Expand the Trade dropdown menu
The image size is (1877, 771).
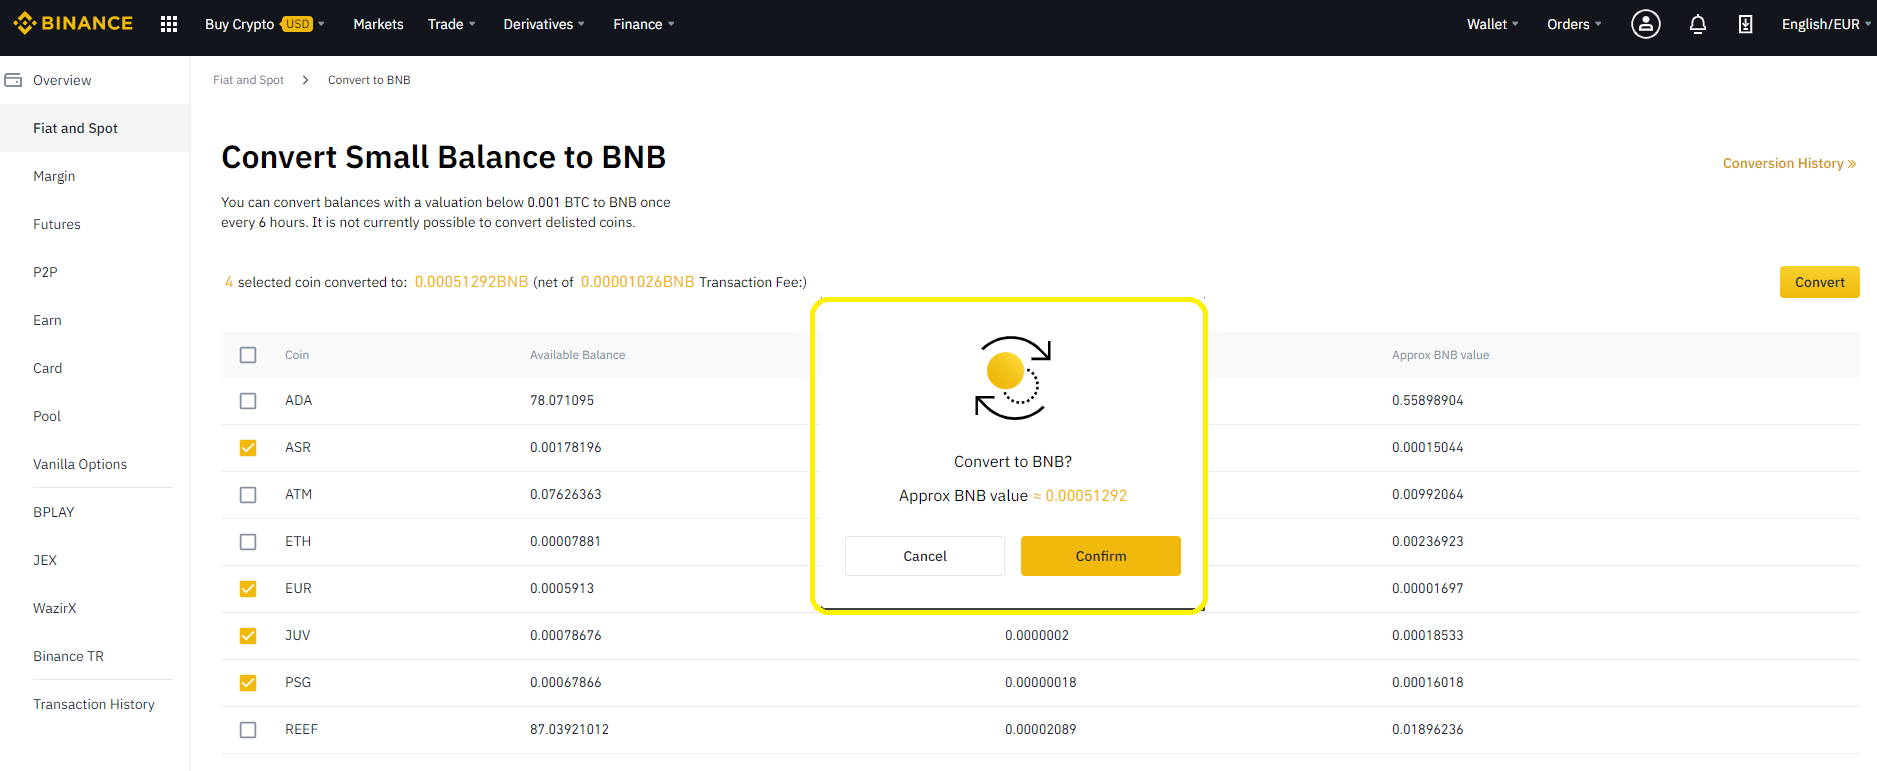[452, 24]
